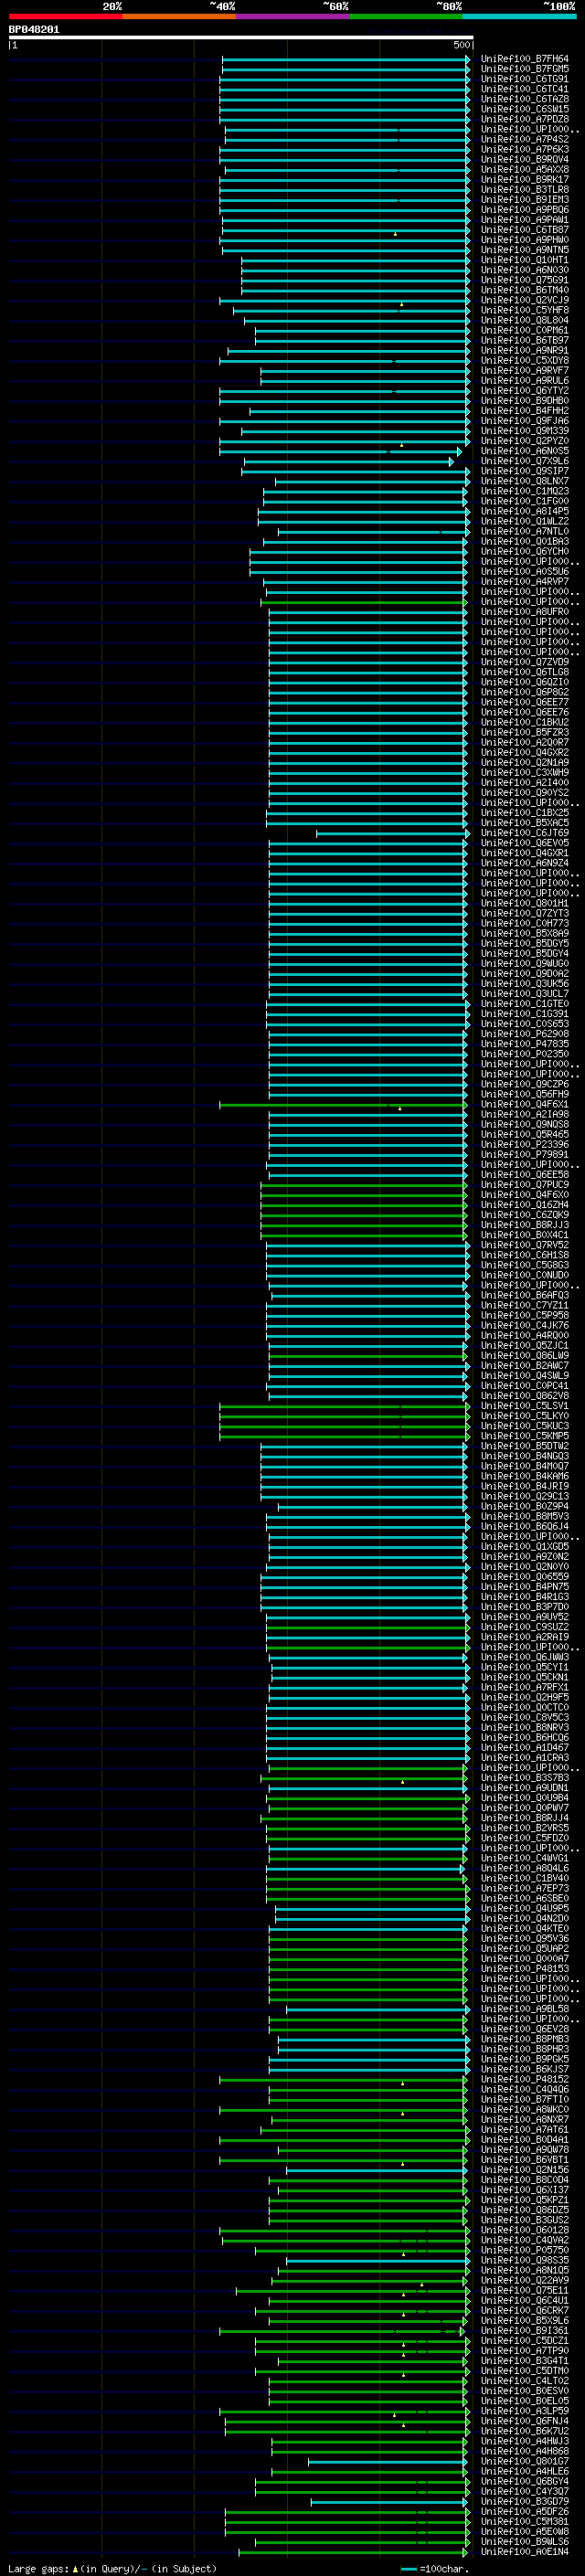Click hit label UniRef100_P02350
This screenshot has width=585, height=2576.
[525, 1054]
